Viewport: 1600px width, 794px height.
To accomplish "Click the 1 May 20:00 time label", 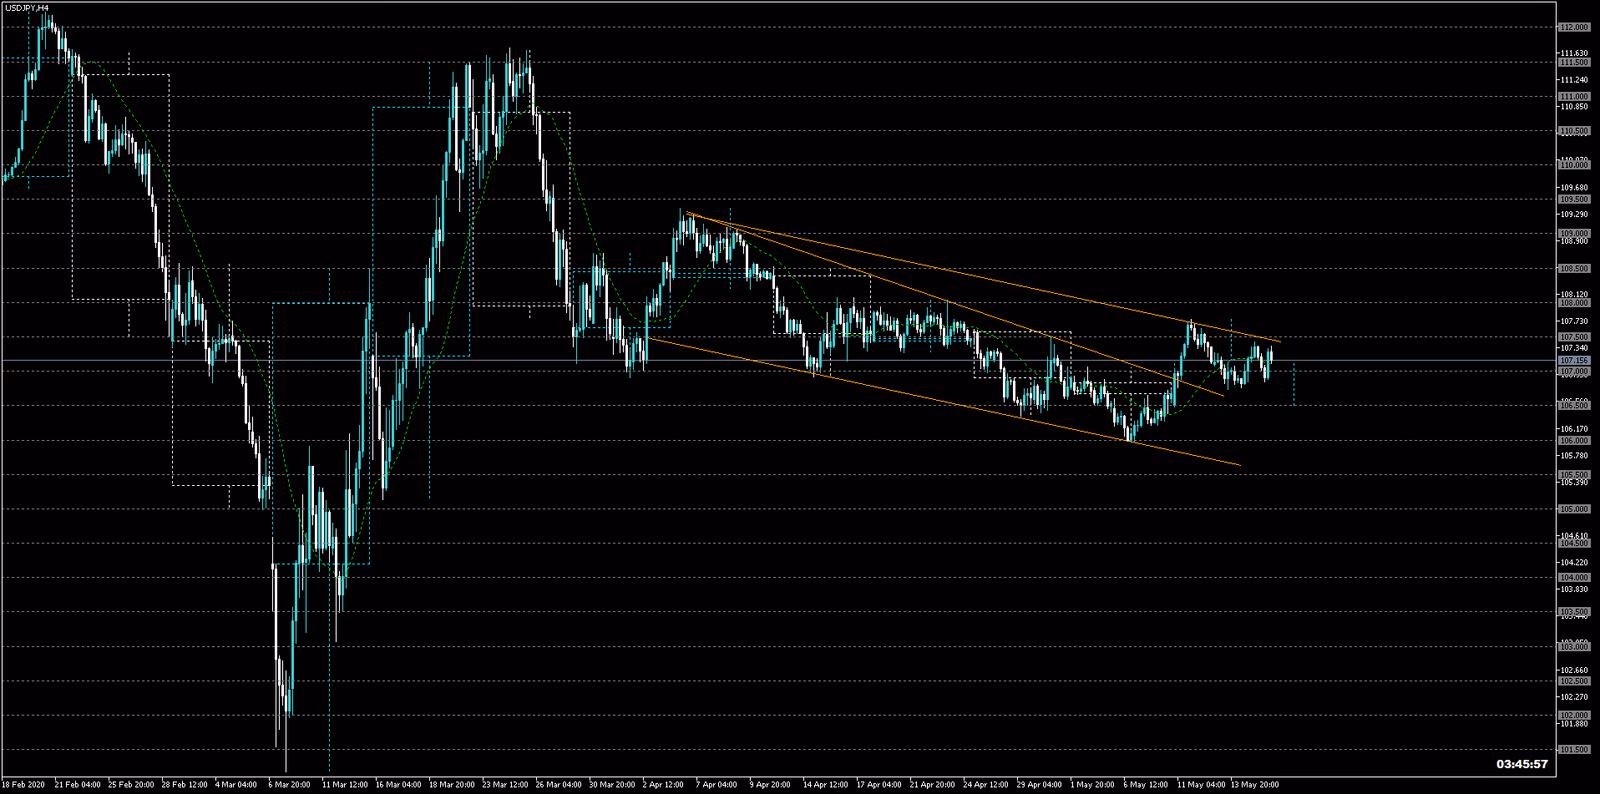I will 1093,785.
